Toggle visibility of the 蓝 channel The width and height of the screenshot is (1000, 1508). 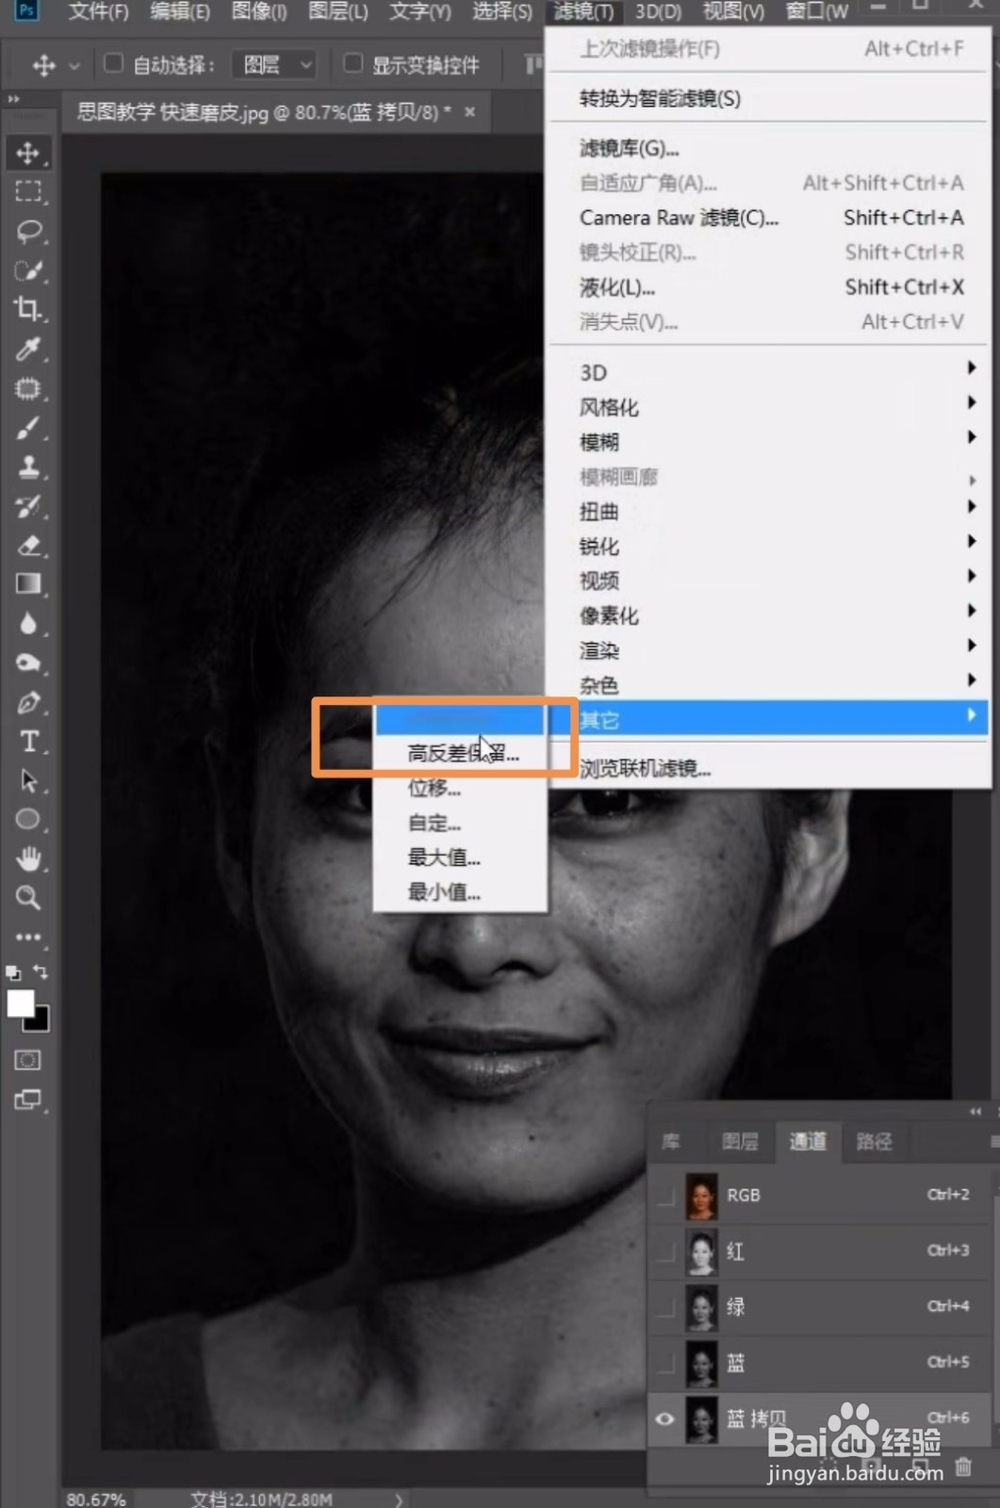664,1362
